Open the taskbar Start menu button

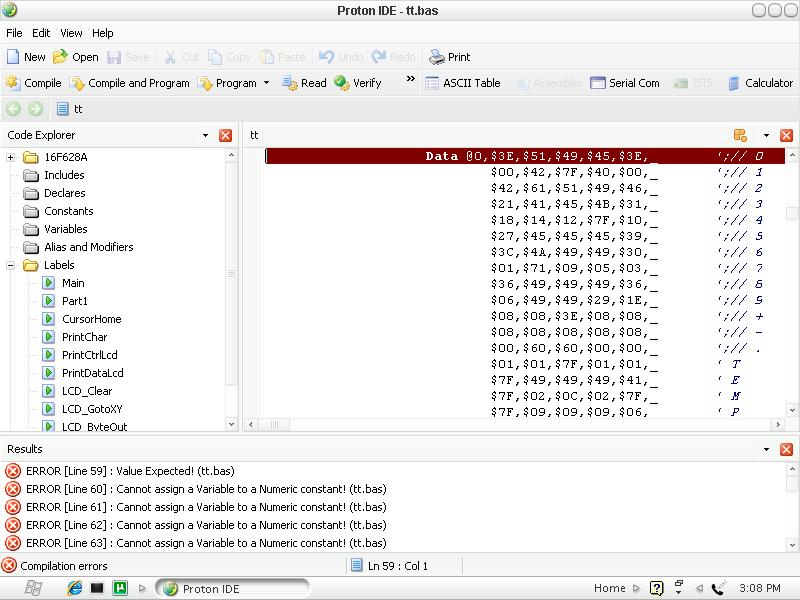(x=33, y=588)
